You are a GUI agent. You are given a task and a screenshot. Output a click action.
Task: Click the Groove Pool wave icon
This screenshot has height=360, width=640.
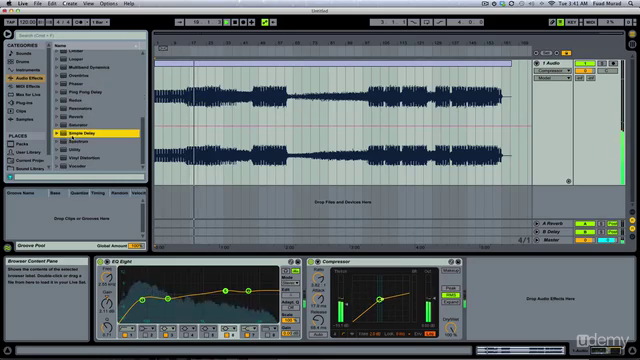click(8, 247)
